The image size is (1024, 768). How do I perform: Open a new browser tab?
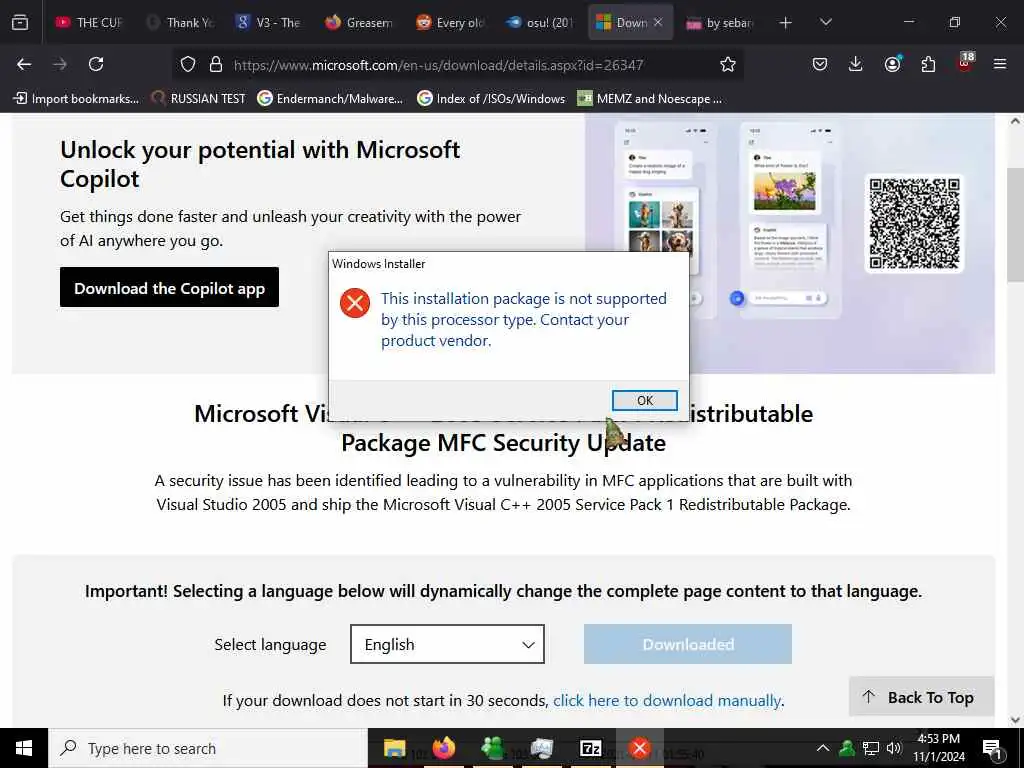point(786,23)
